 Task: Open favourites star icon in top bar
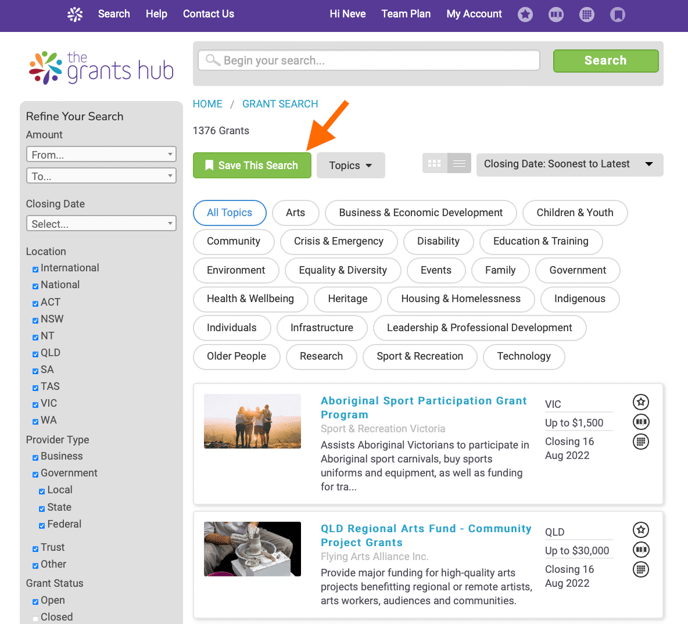tap(526, 14)
